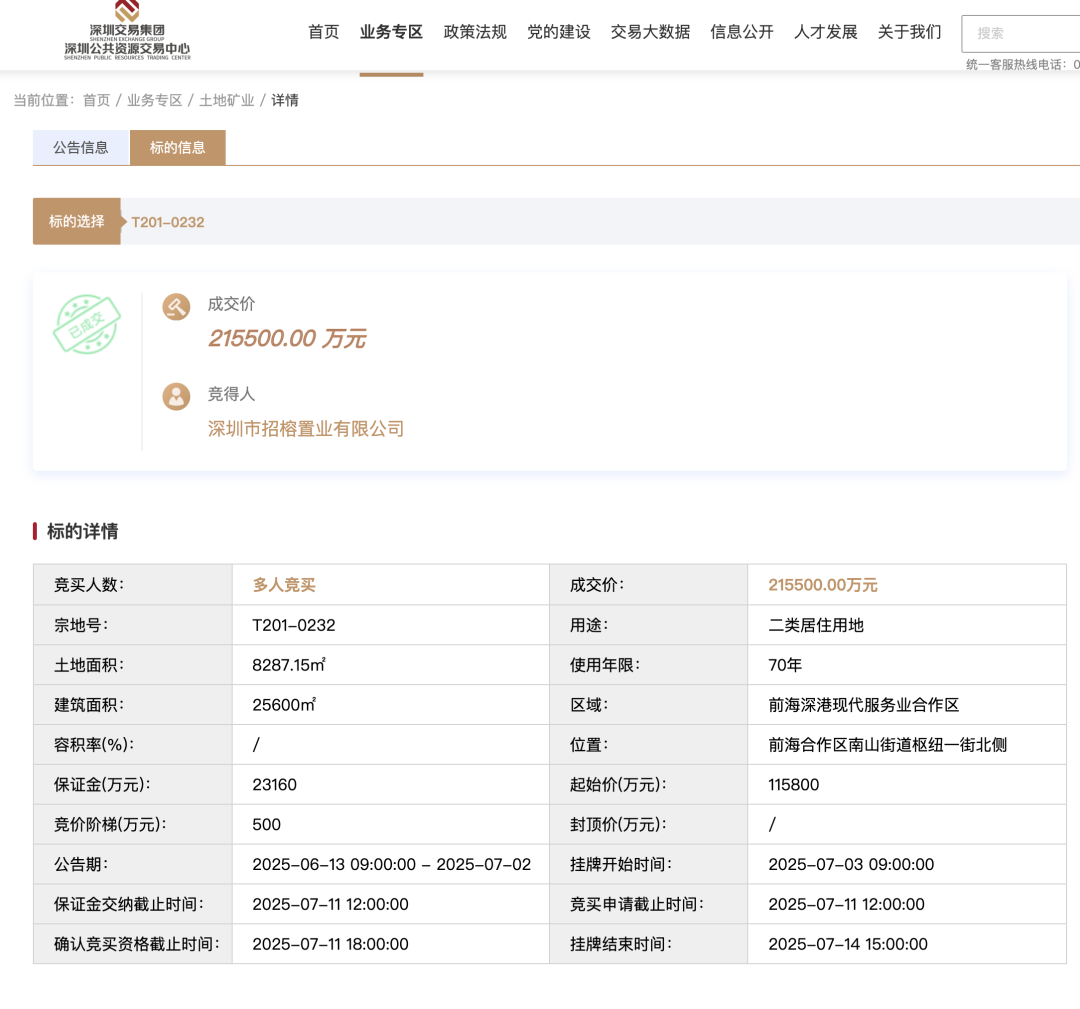Select the 标的信息 tab

[x=177, y=147]
